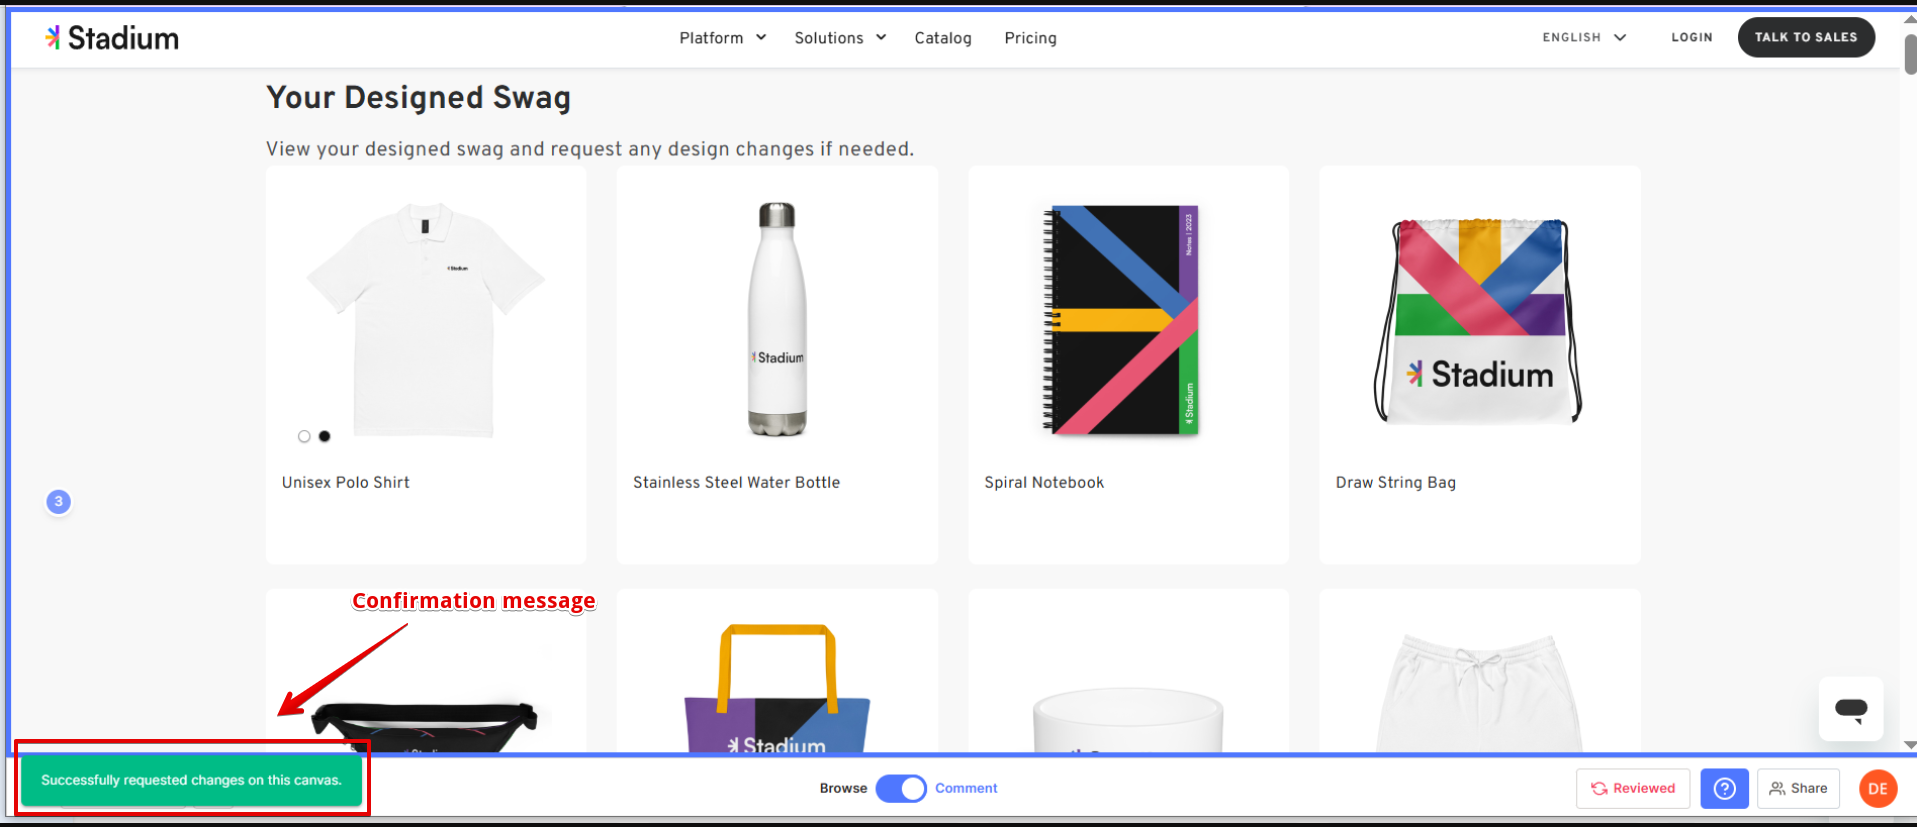Open the Draw String Bag image

[x=1478, y=321]
